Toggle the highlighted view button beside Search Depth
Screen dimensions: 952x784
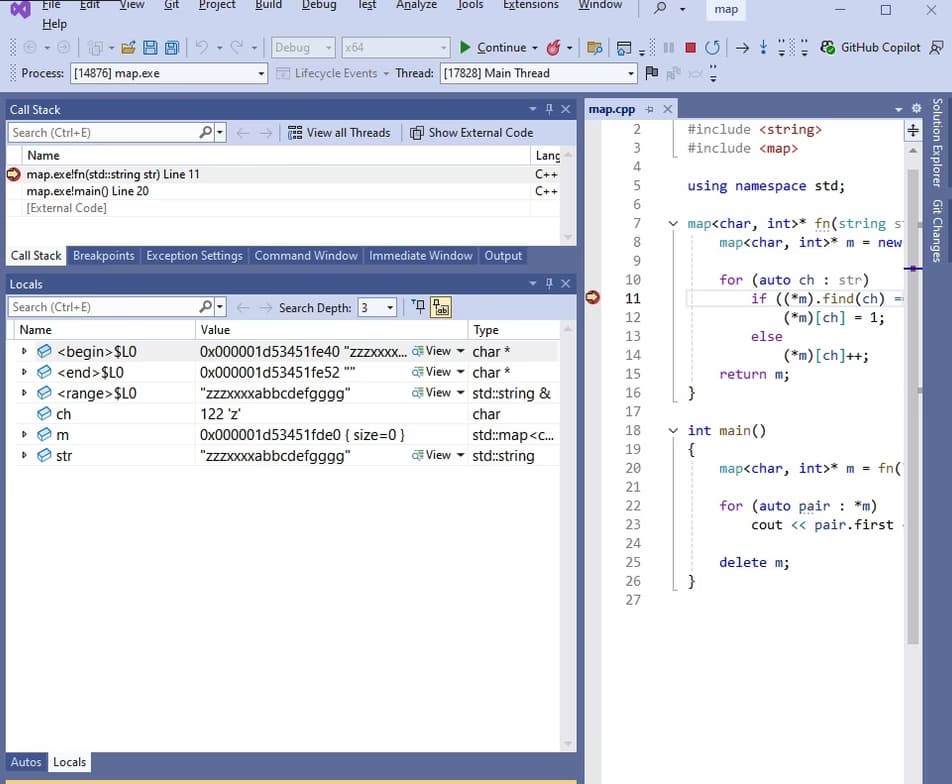click(x=440, y=308)
